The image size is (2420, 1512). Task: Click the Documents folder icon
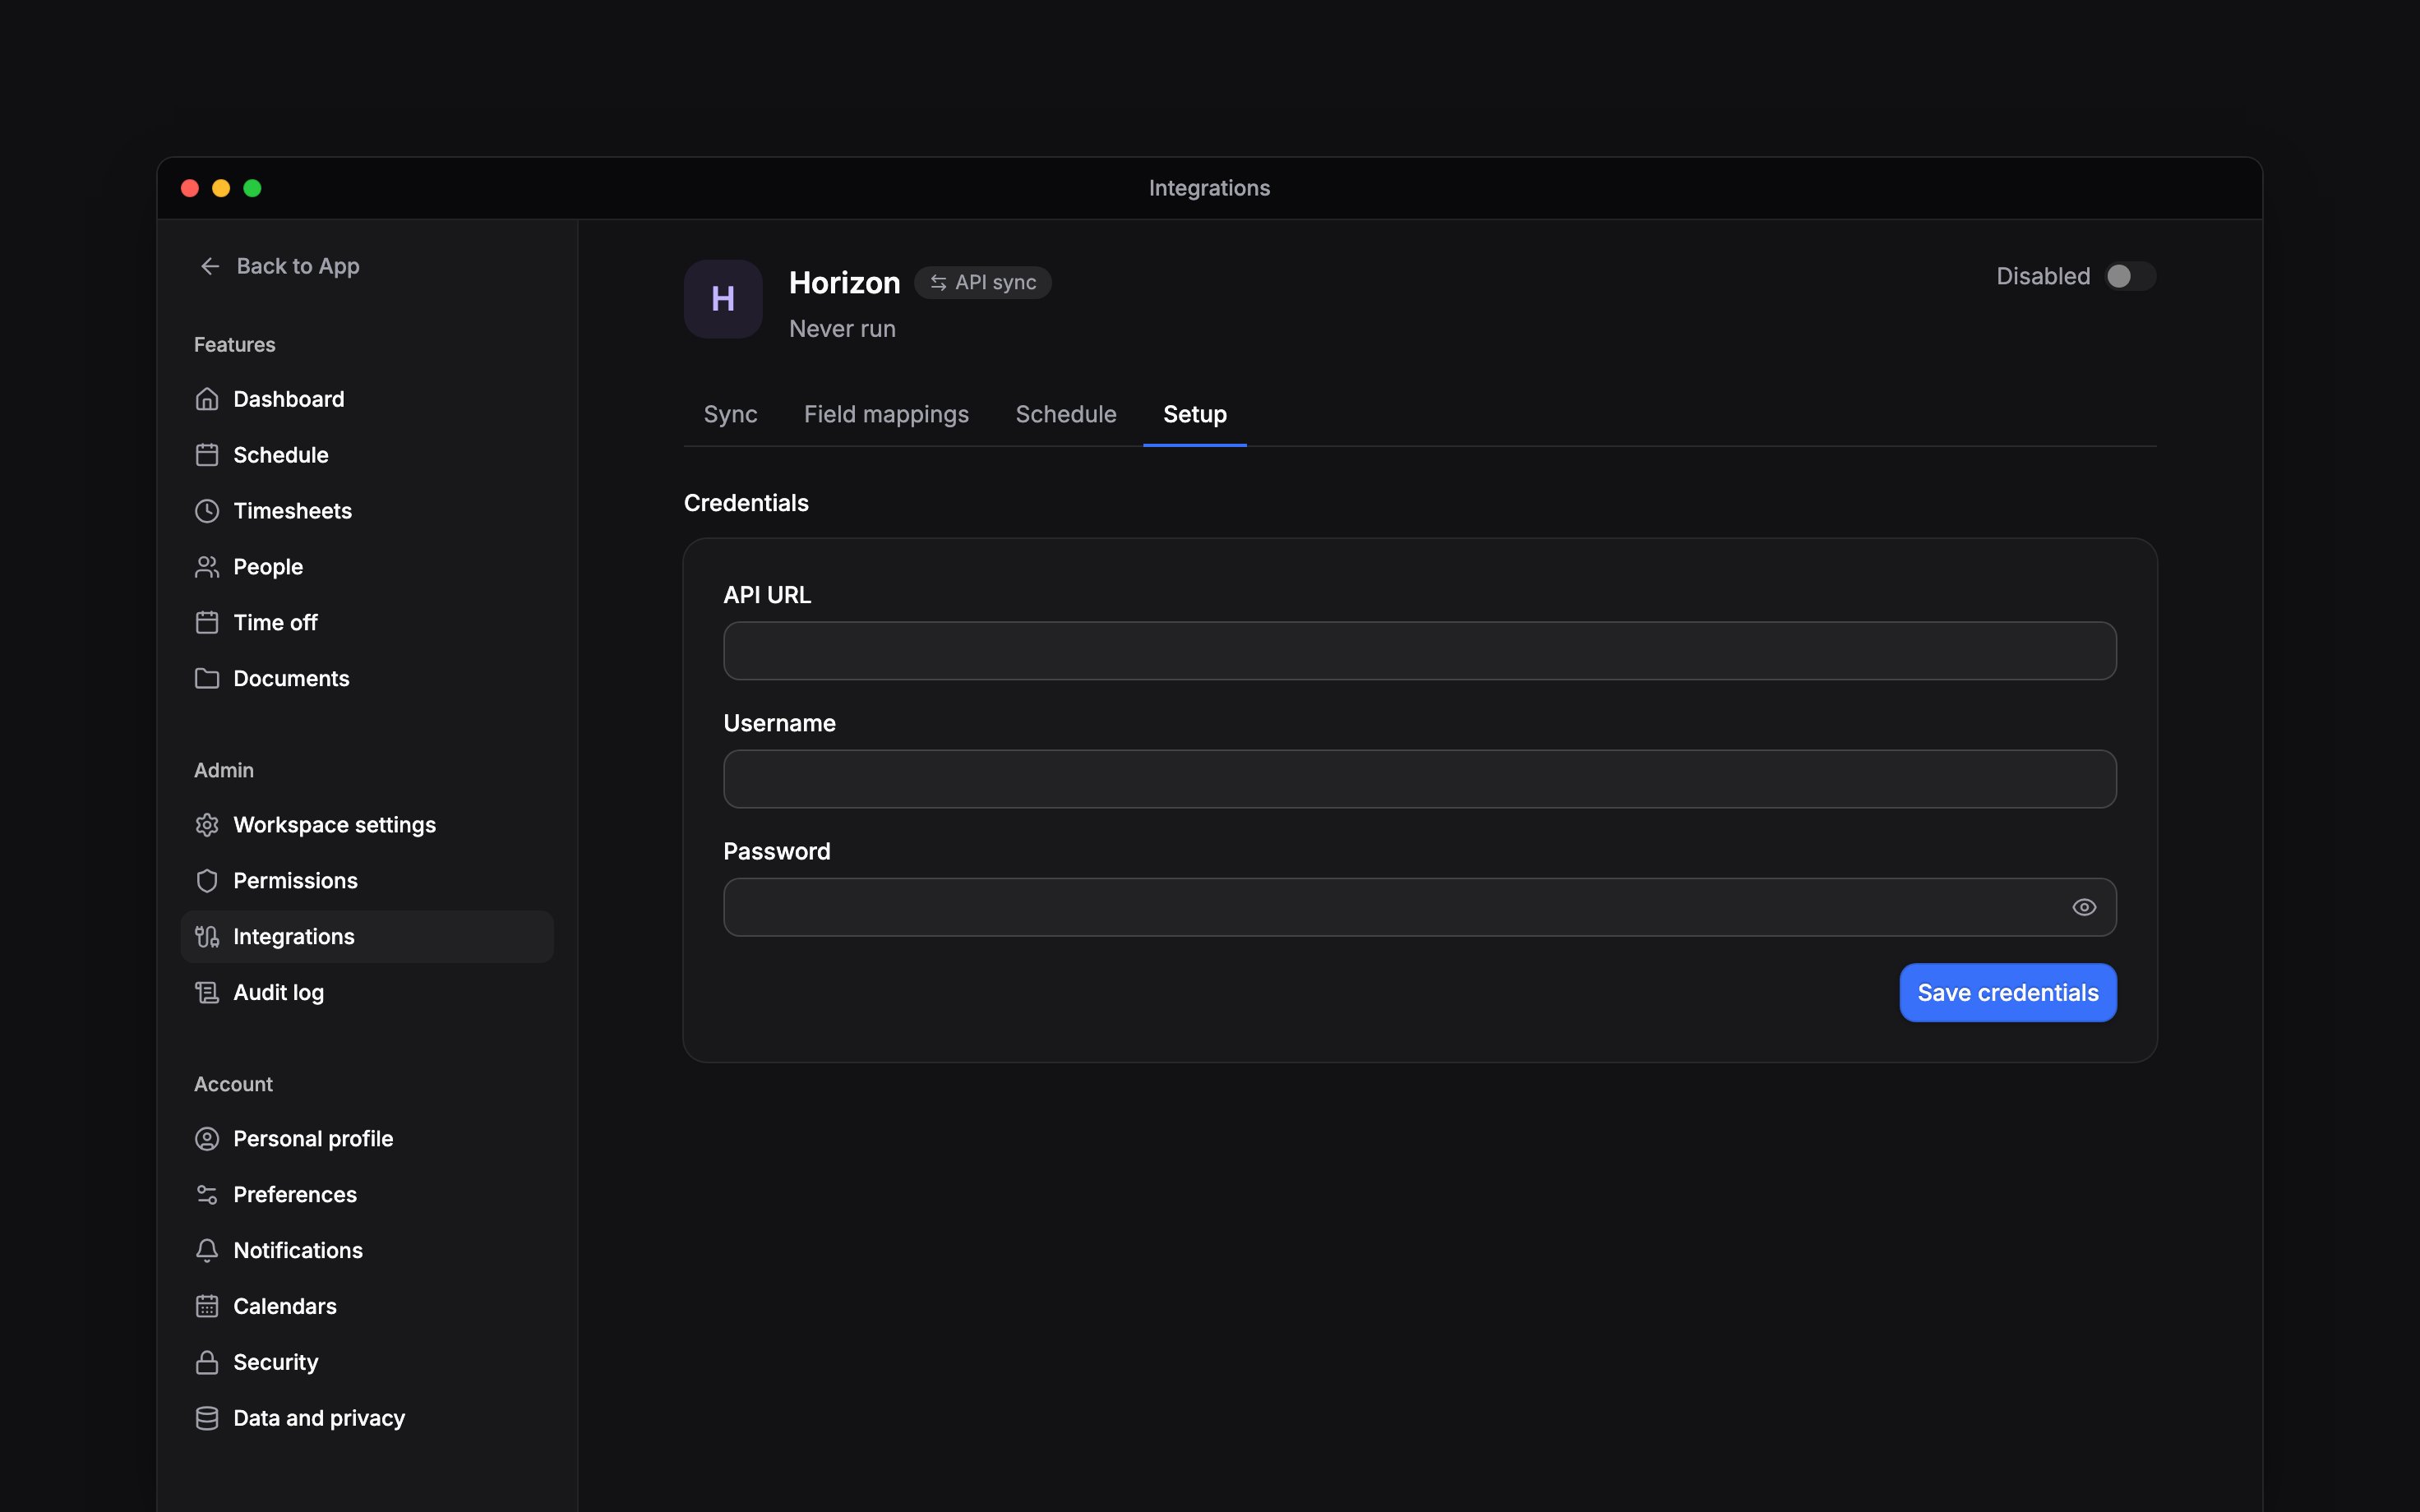(x=207, y=679)
